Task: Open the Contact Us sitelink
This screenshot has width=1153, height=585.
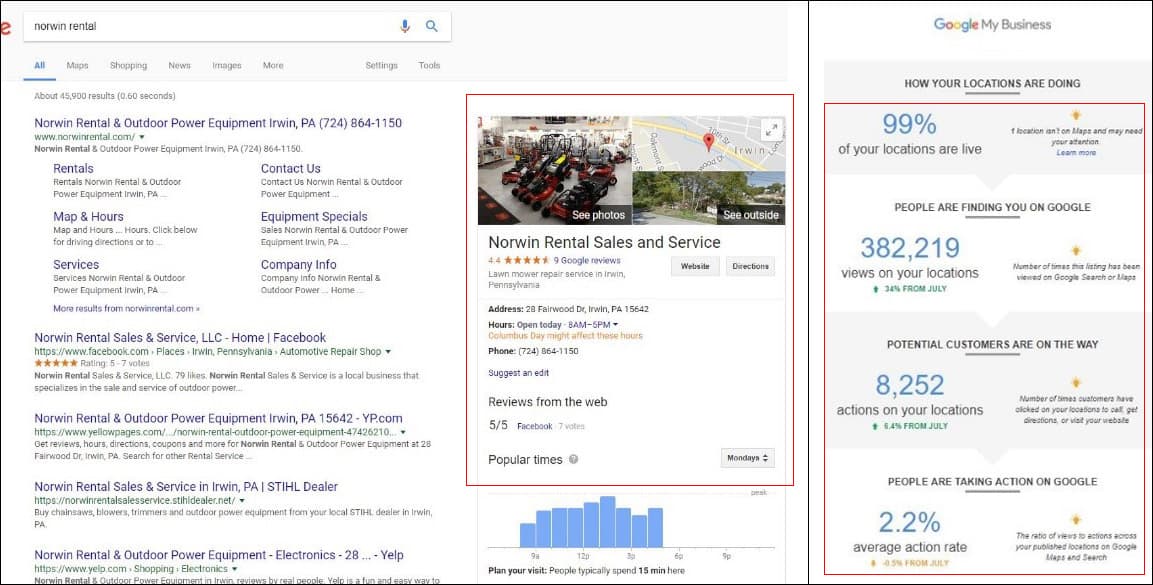Action: point(290,168)
